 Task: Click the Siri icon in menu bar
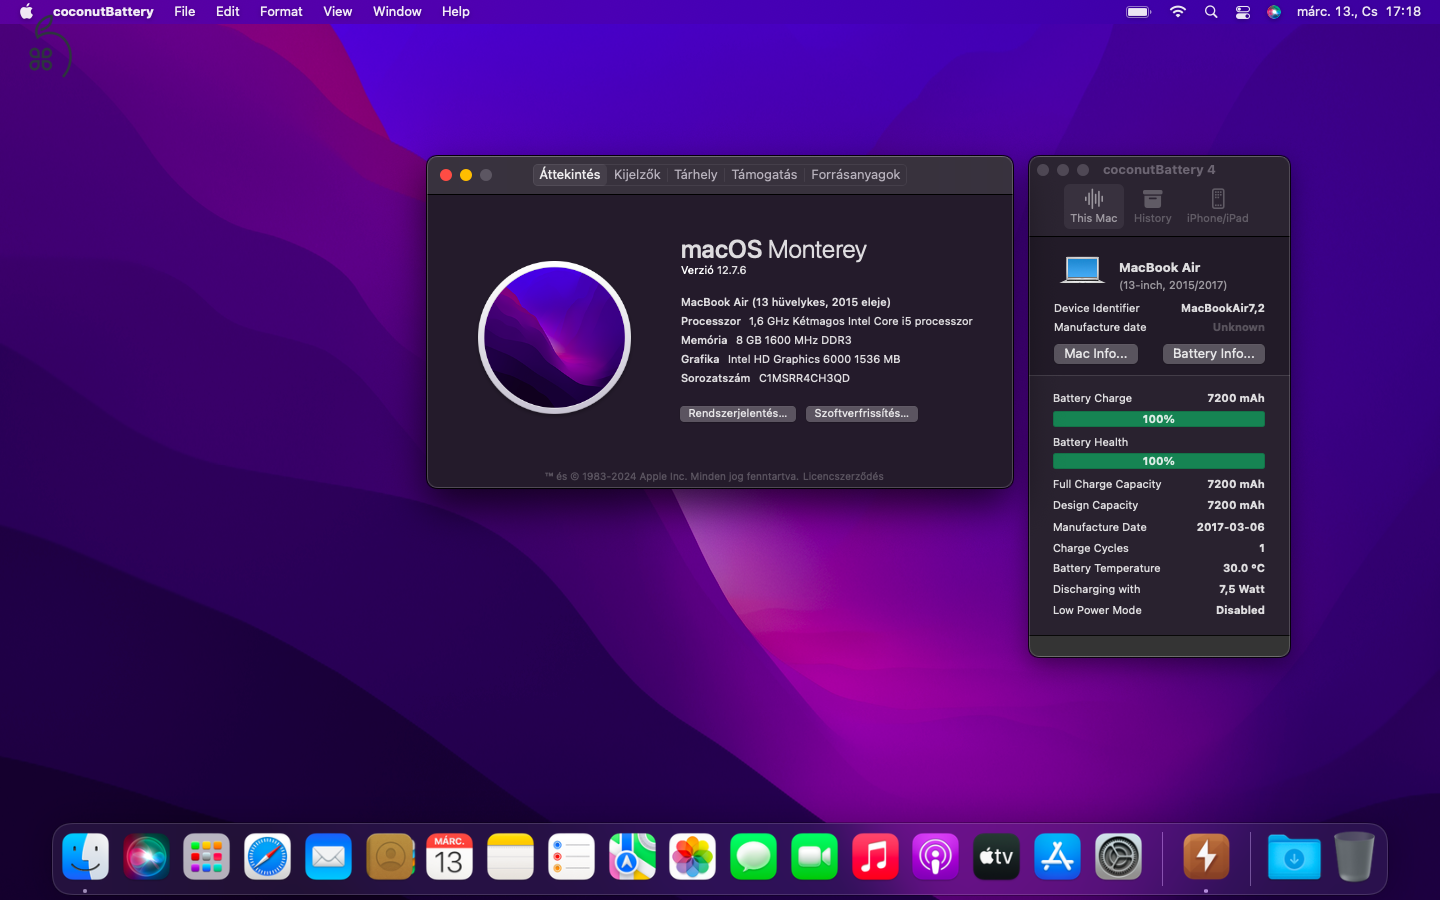[x=1274, y=12]
